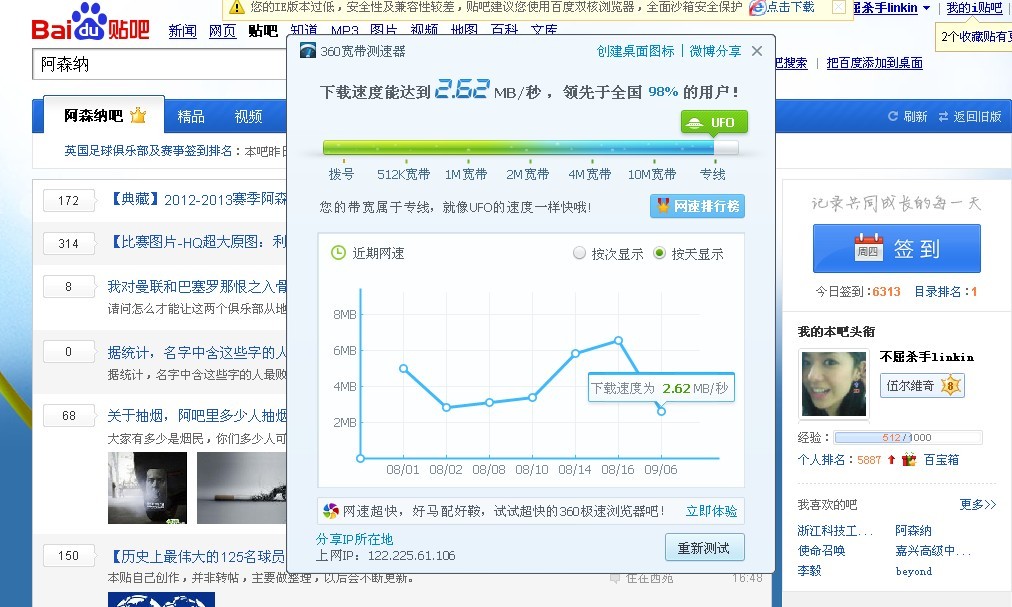
Task: Click Weibo share link
Action: 715,51
